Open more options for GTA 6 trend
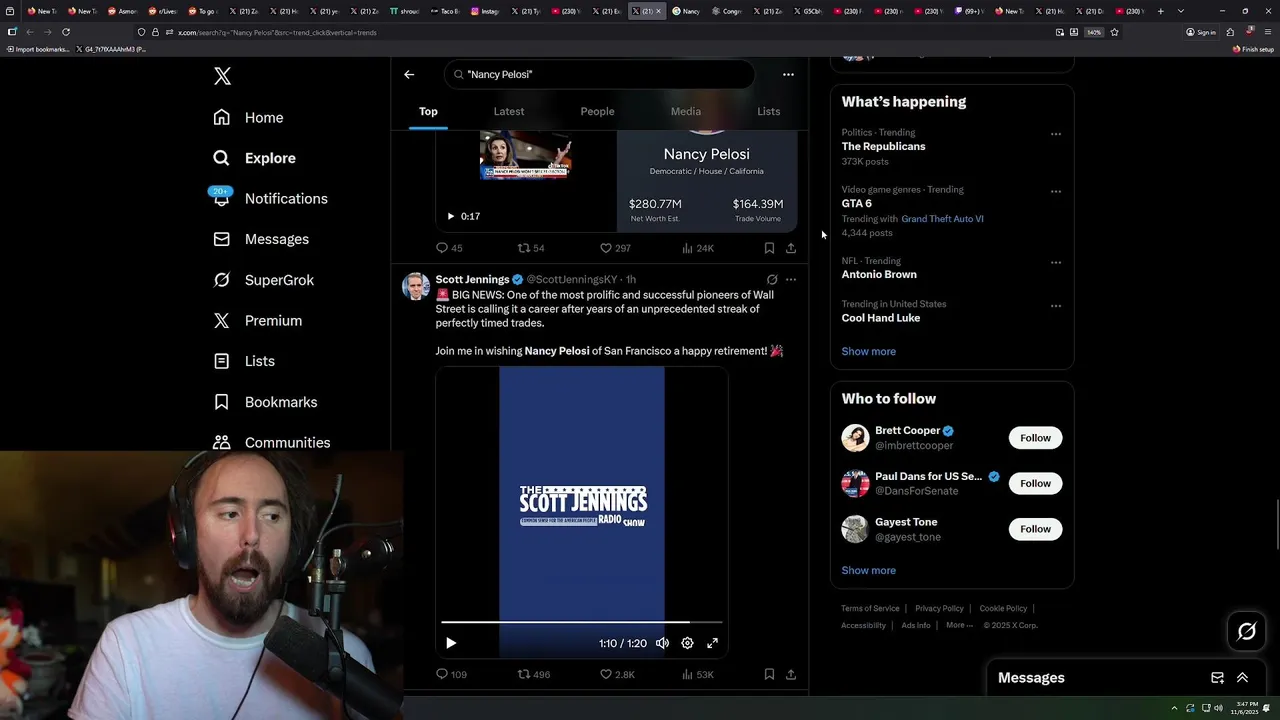This screenshot has width=1280, height=720. [x=1056, y=191]
